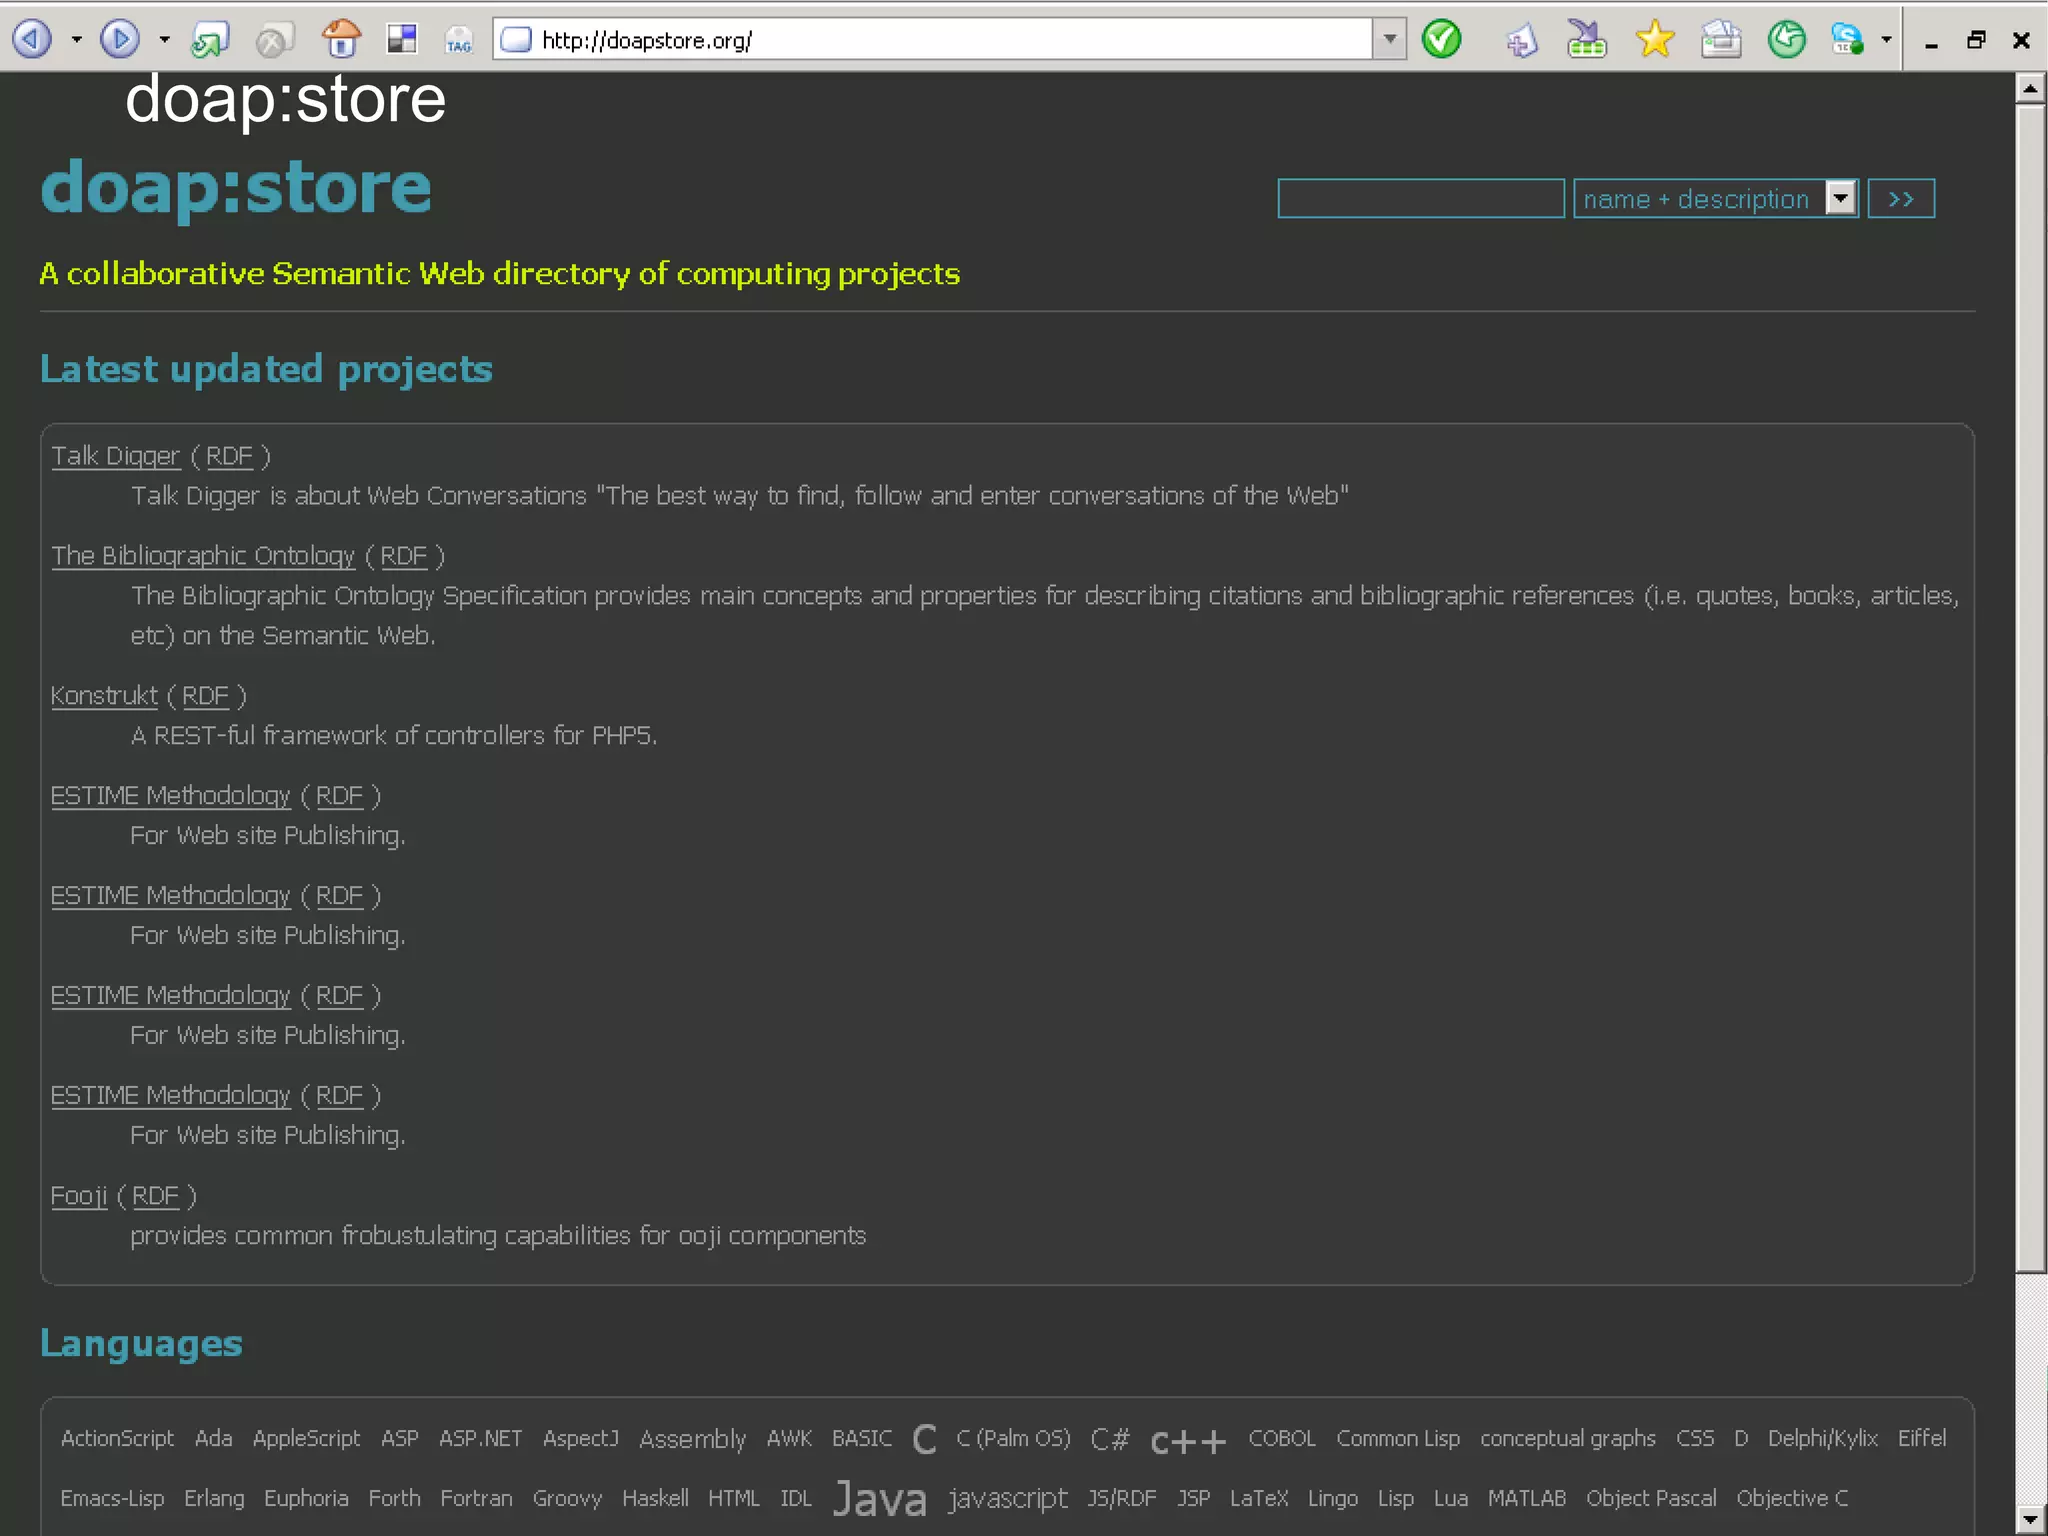Select the javascript language tag
Image resolution: width=2048 pixels, height=1536 pixels.
click(1008, 1499)
